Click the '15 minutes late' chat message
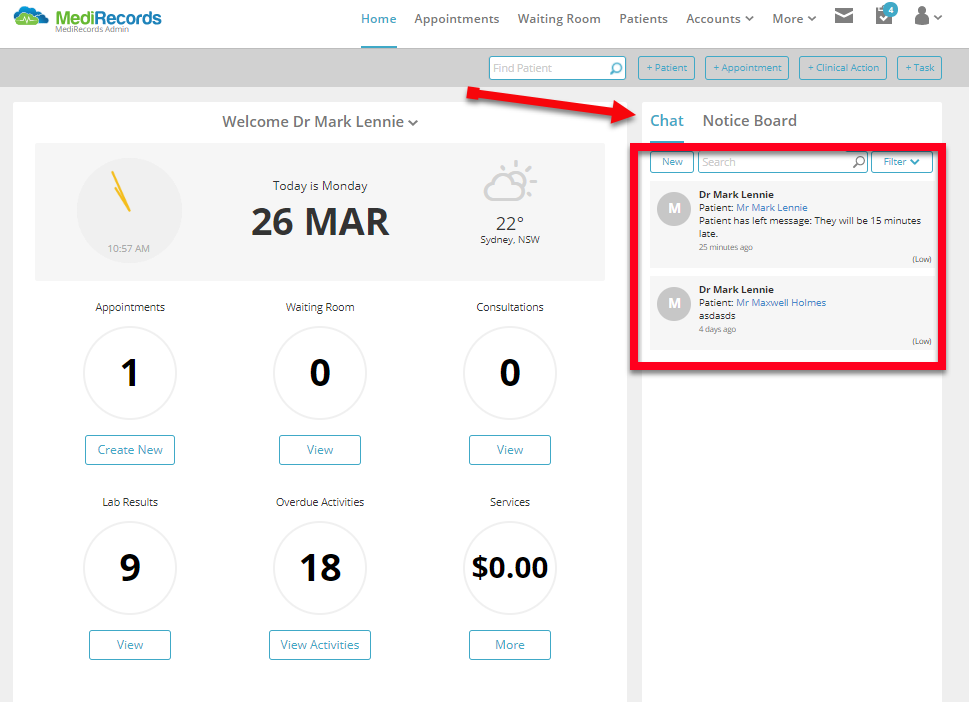 click(810, 227)
